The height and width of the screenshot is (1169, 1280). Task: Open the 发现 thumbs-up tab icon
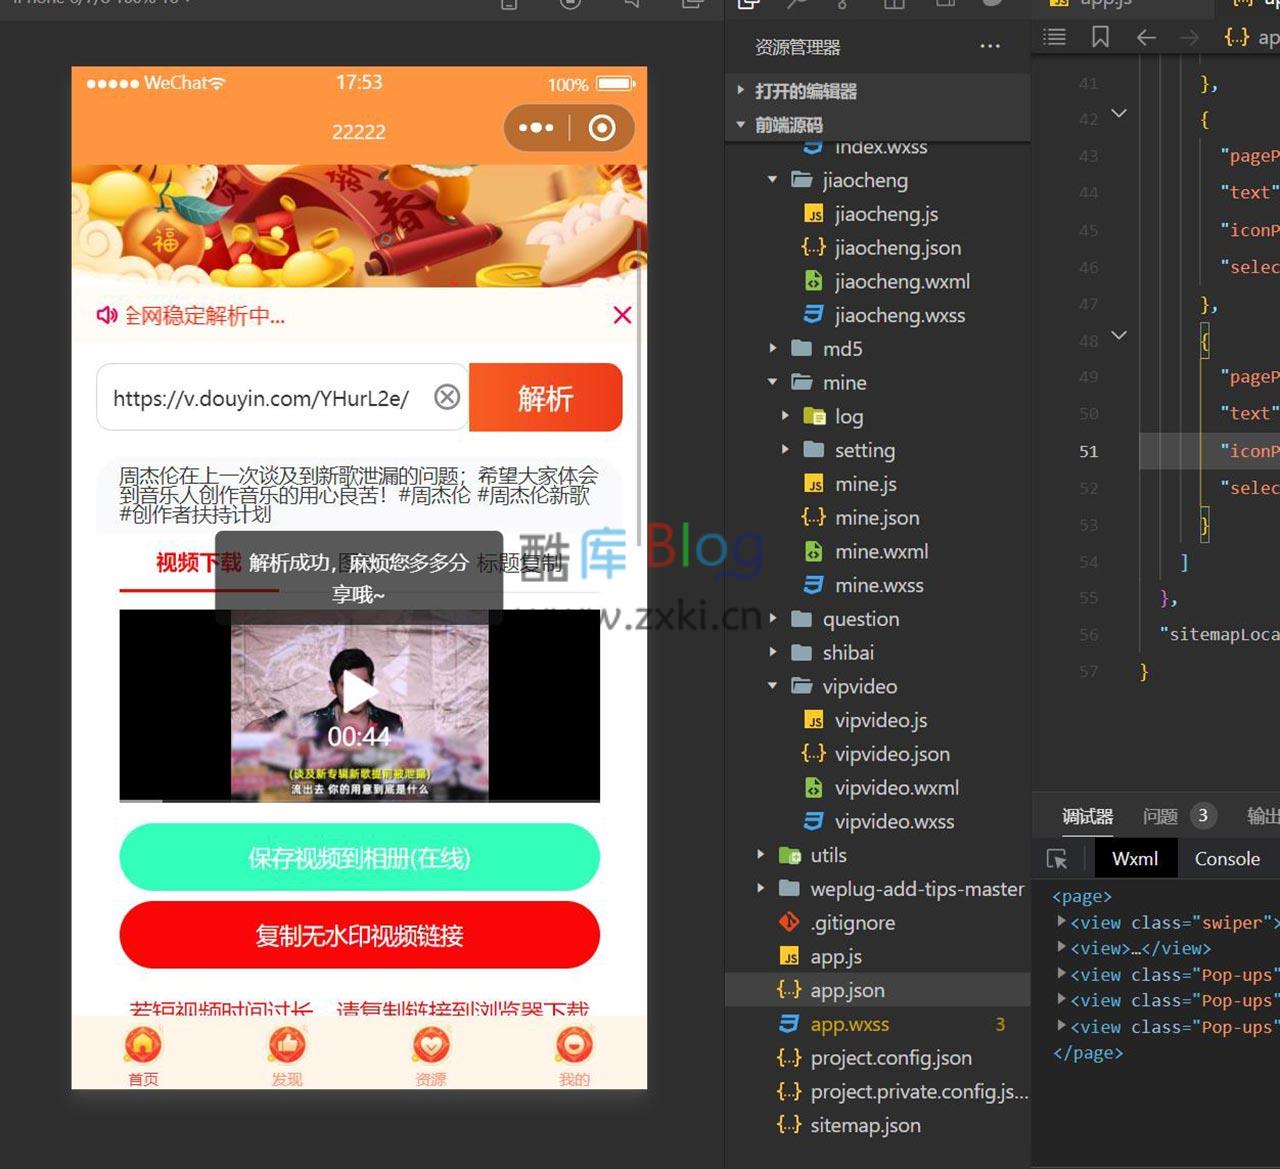(287, 1046)
